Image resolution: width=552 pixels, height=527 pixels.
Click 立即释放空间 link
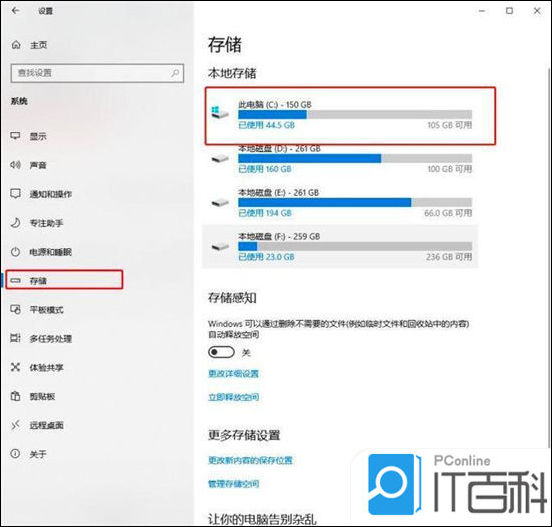coord(233,397)
